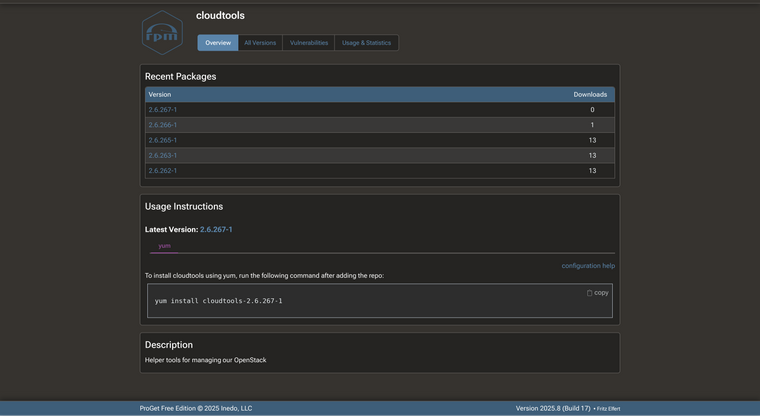
Task: Click version 2.6.263-1 link
Action: pos(163,155)
